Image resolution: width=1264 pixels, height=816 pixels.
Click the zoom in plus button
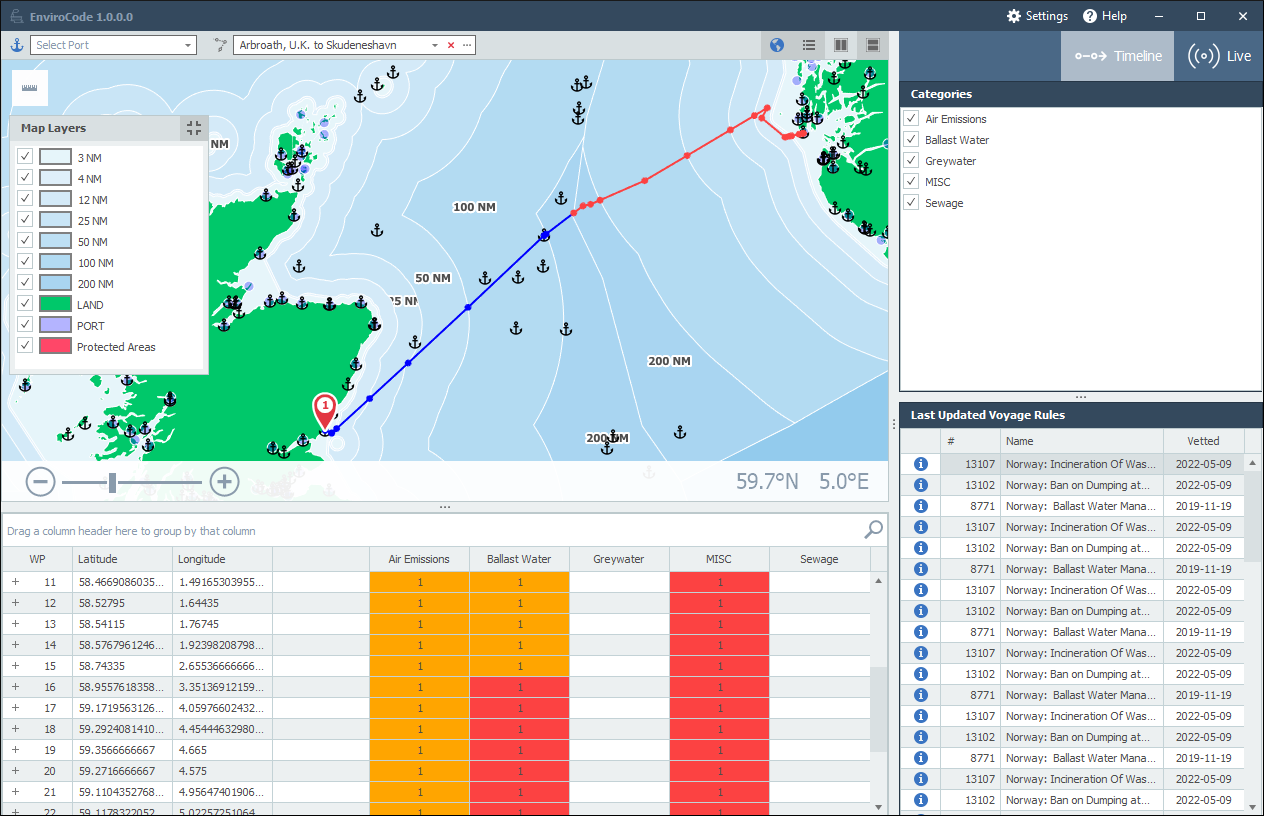click(224, 482)
